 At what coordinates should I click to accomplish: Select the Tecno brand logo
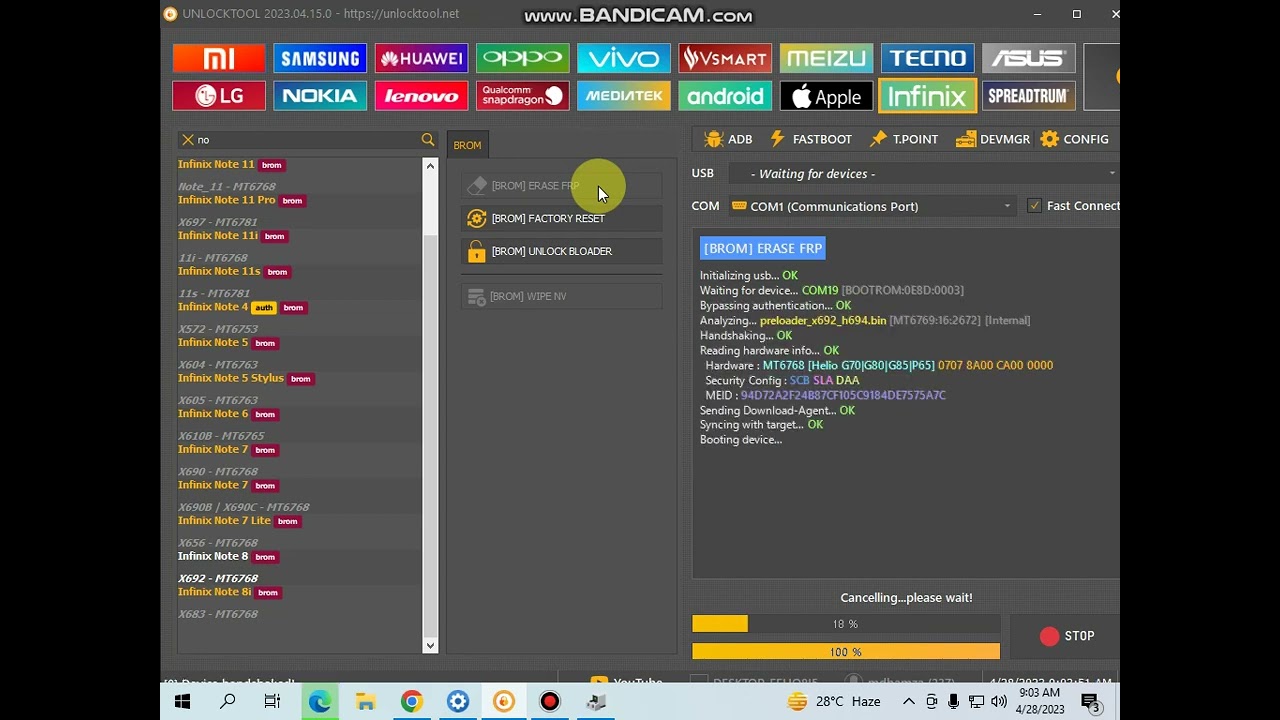click(928, 58)
